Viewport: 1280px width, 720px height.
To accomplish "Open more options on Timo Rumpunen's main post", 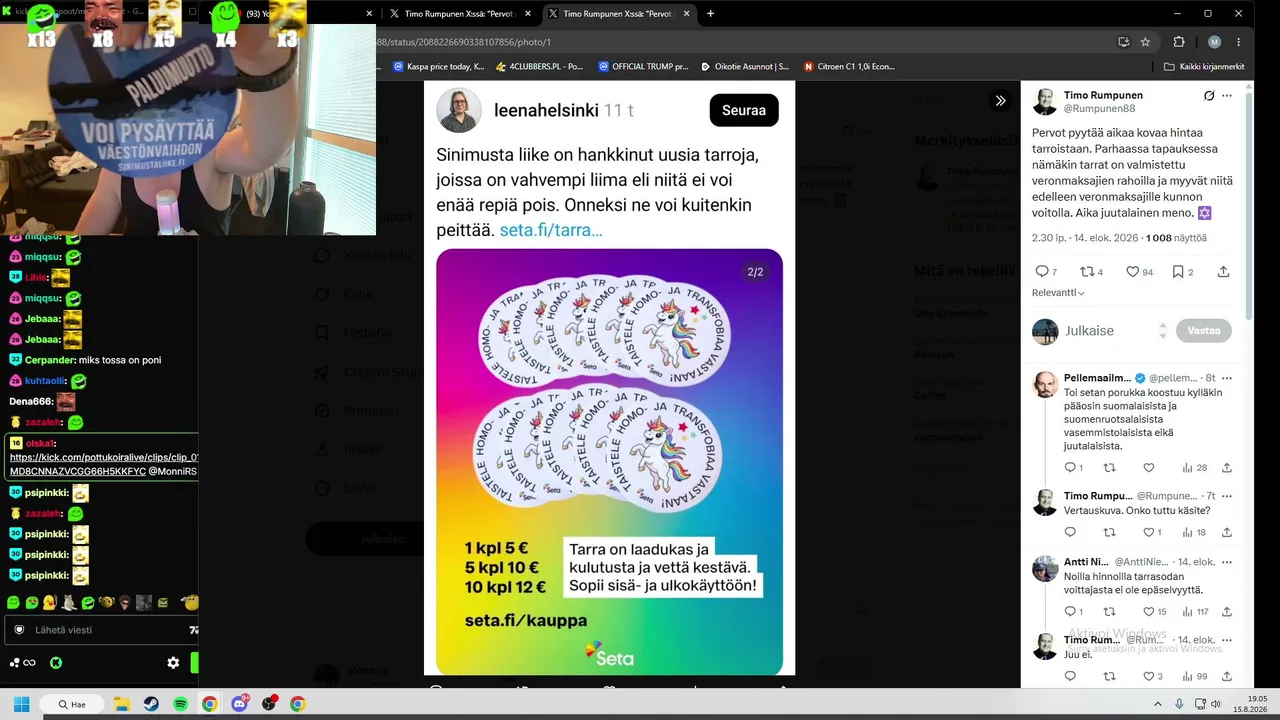I will pos(1227,96).
